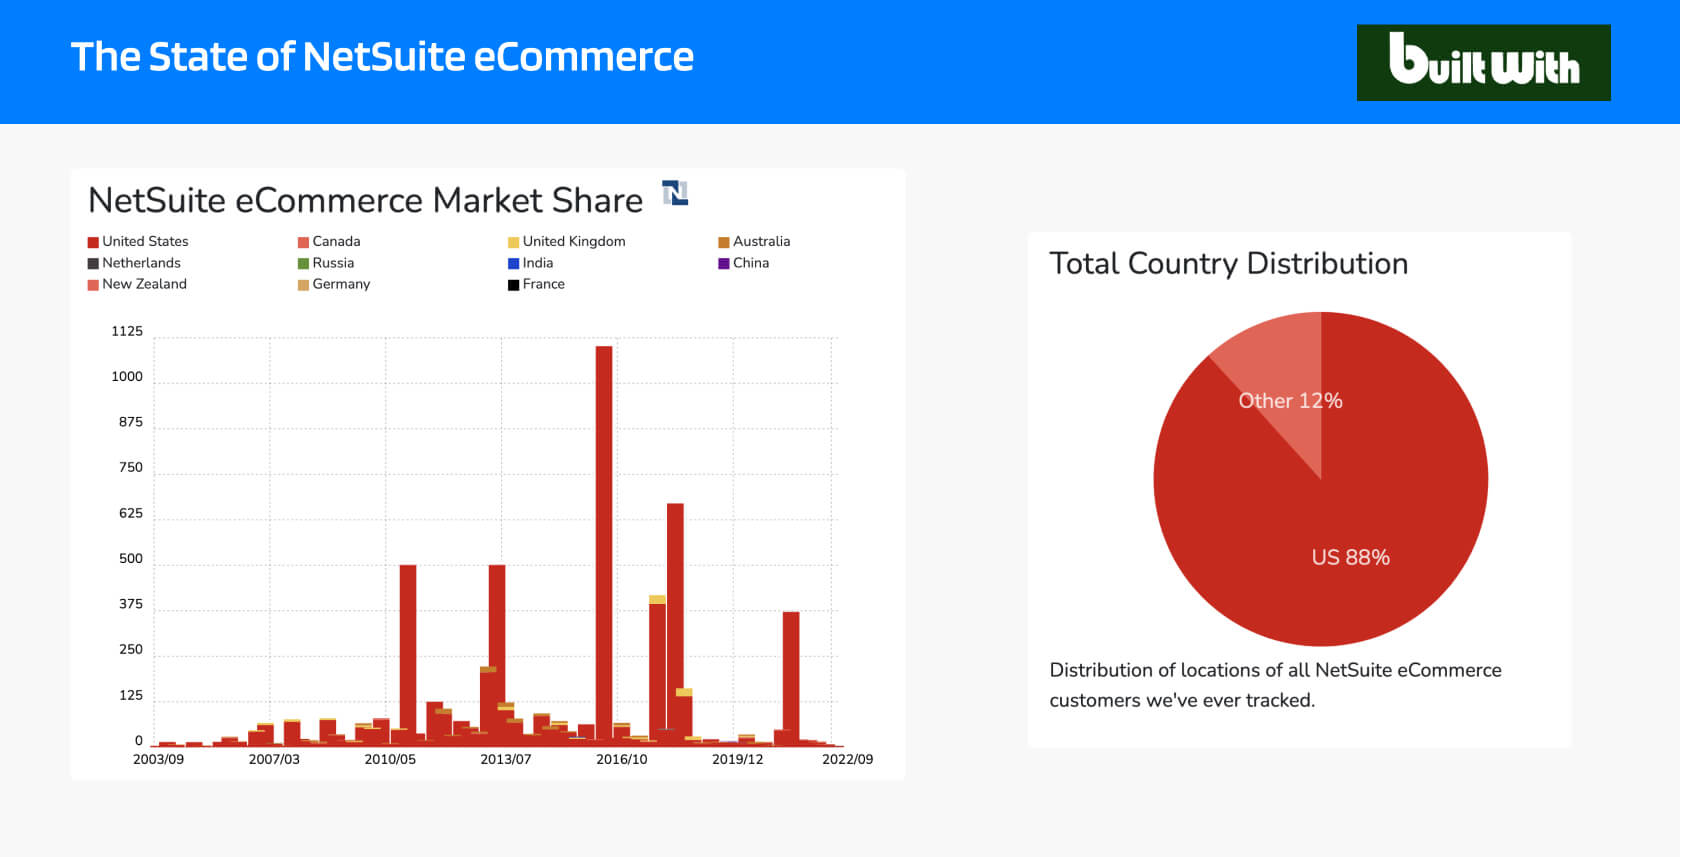Screen dimensions: 1681x857
Task: Click the Russia green legend swatch
Action: pos(303,264)
